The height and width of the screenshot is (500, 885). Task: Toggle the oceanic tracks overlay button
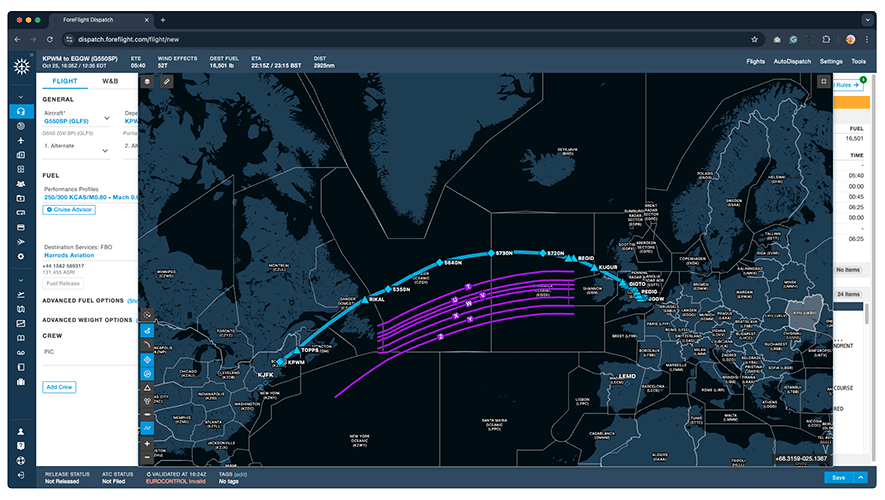pos(147,428)
